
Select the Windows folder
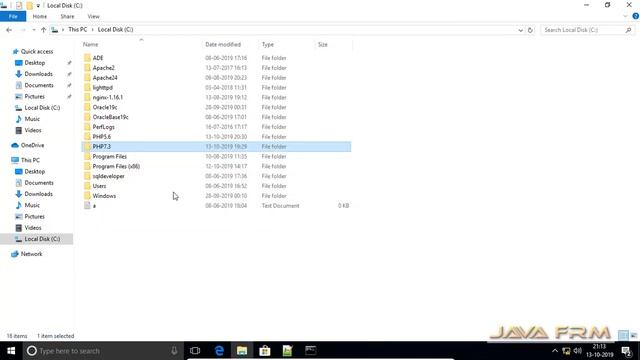[x=104, y=196]
